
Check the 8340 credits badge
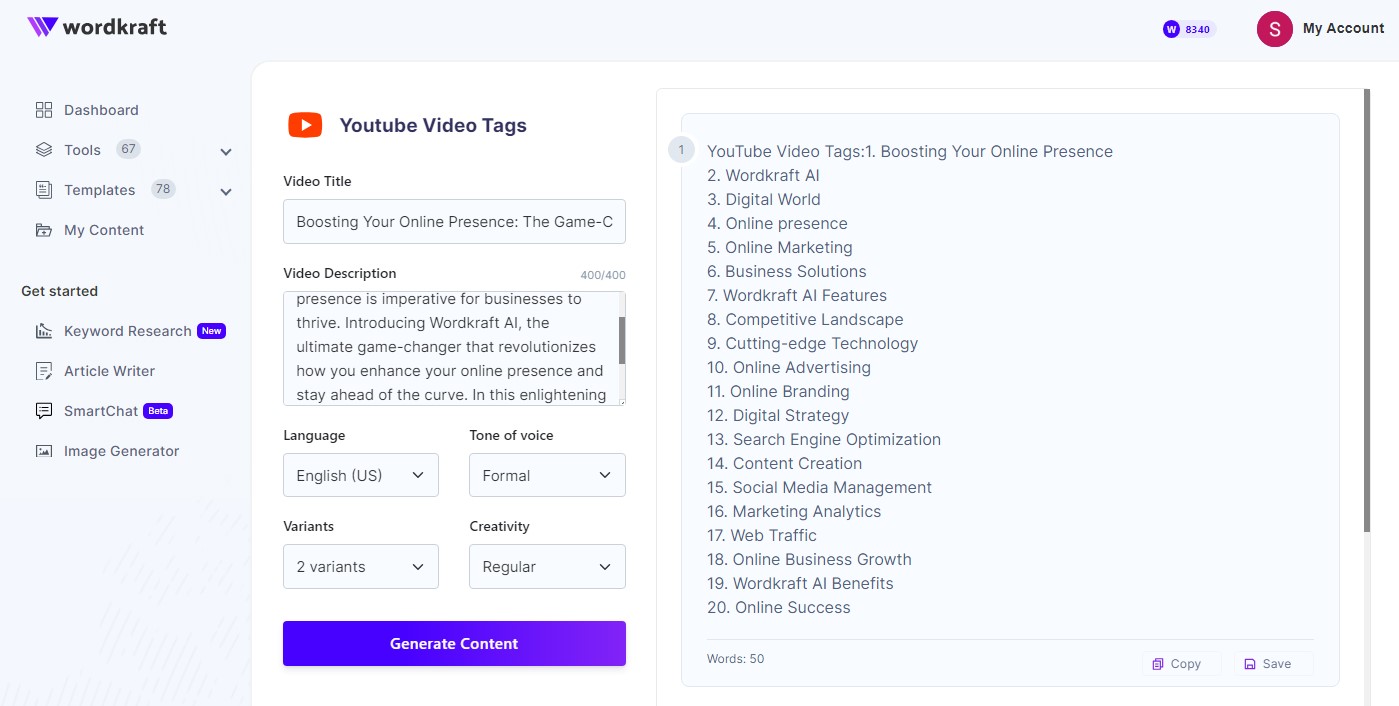point(1186,29)
